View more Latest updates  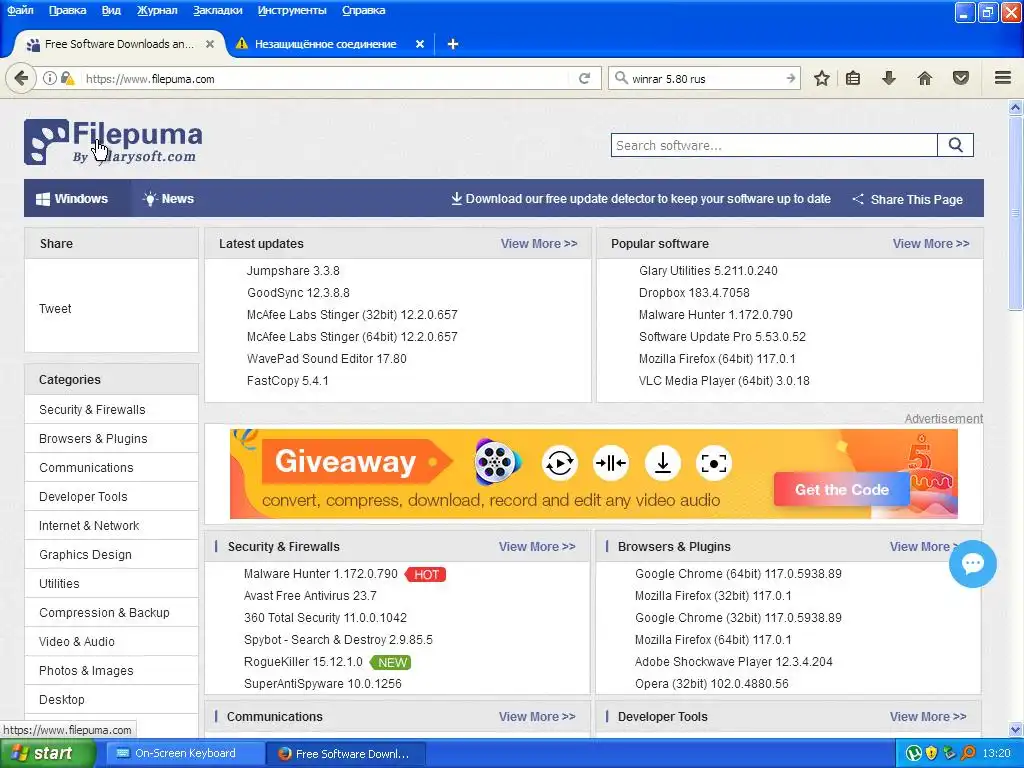point(539,244)
